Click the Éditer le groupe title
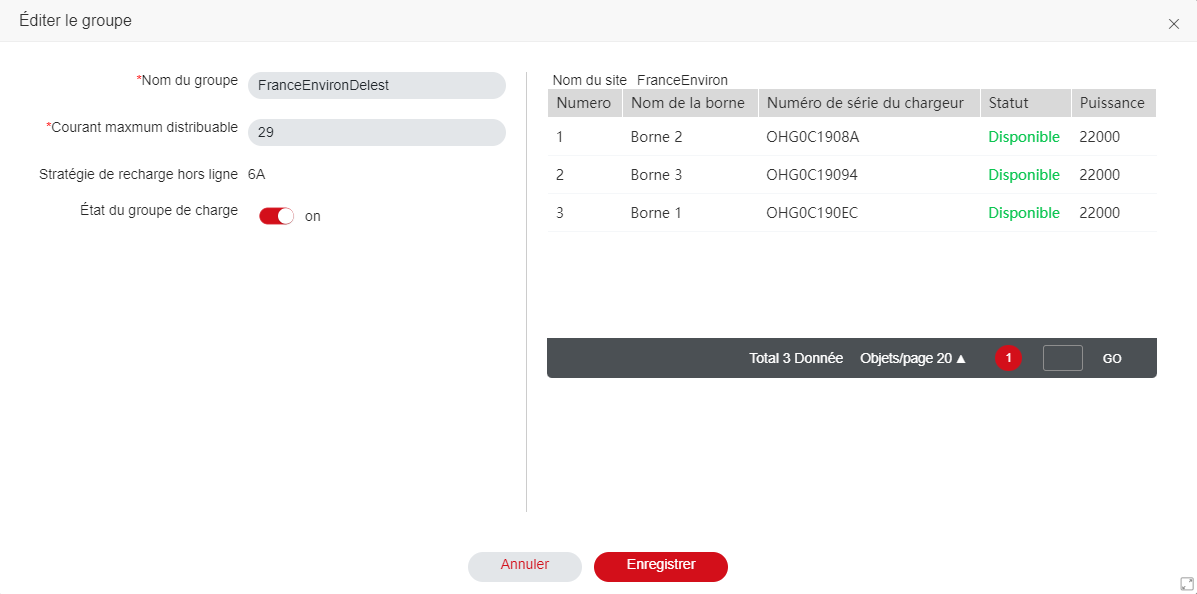This screenshot has height=594, width=1197. point(76,21)
